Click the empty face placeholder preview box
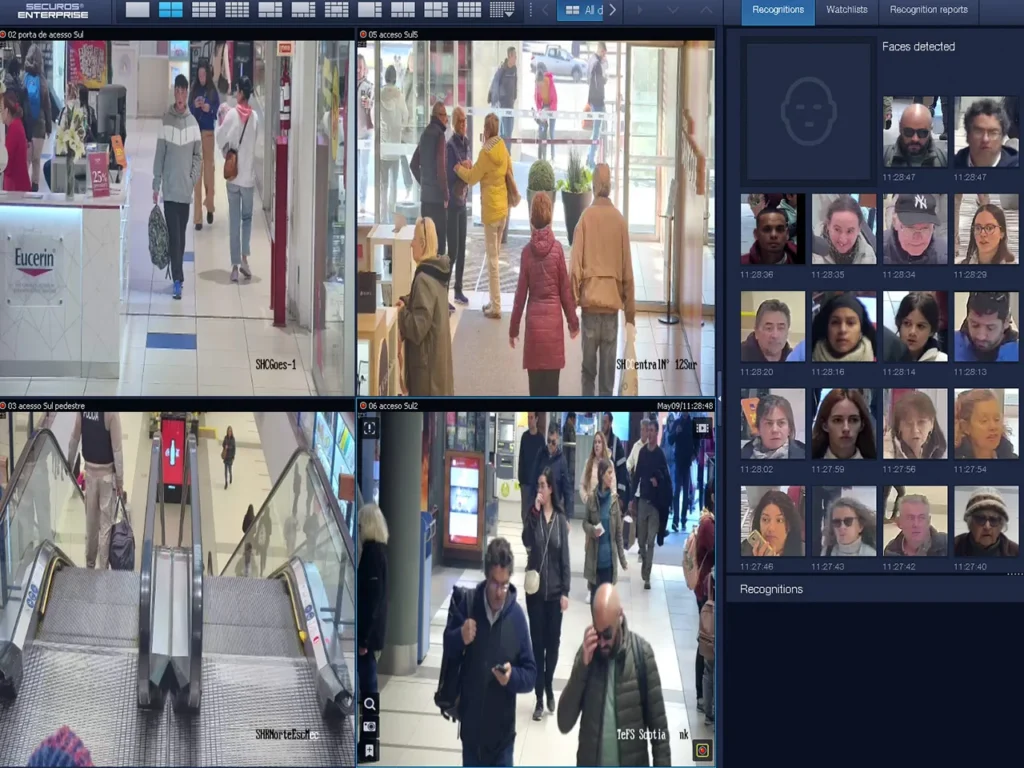Screen dimensions: 1024x768 pos(808,111)
